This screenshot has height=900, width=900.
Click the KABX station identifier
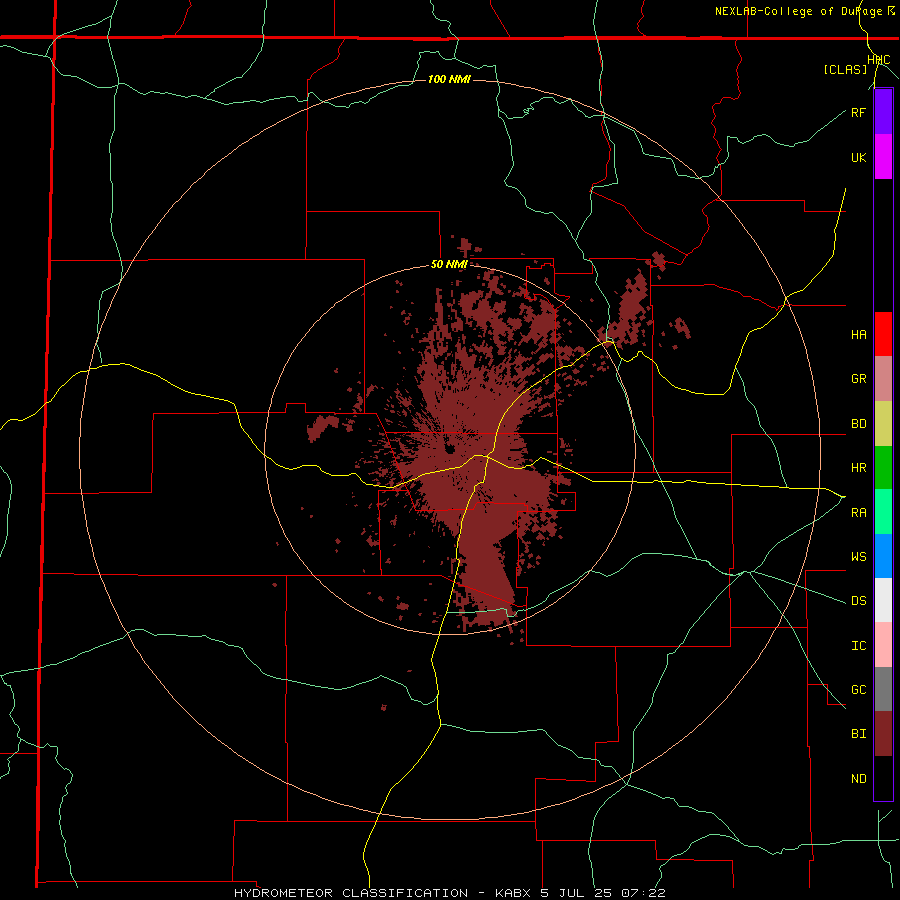click(513, 893)
